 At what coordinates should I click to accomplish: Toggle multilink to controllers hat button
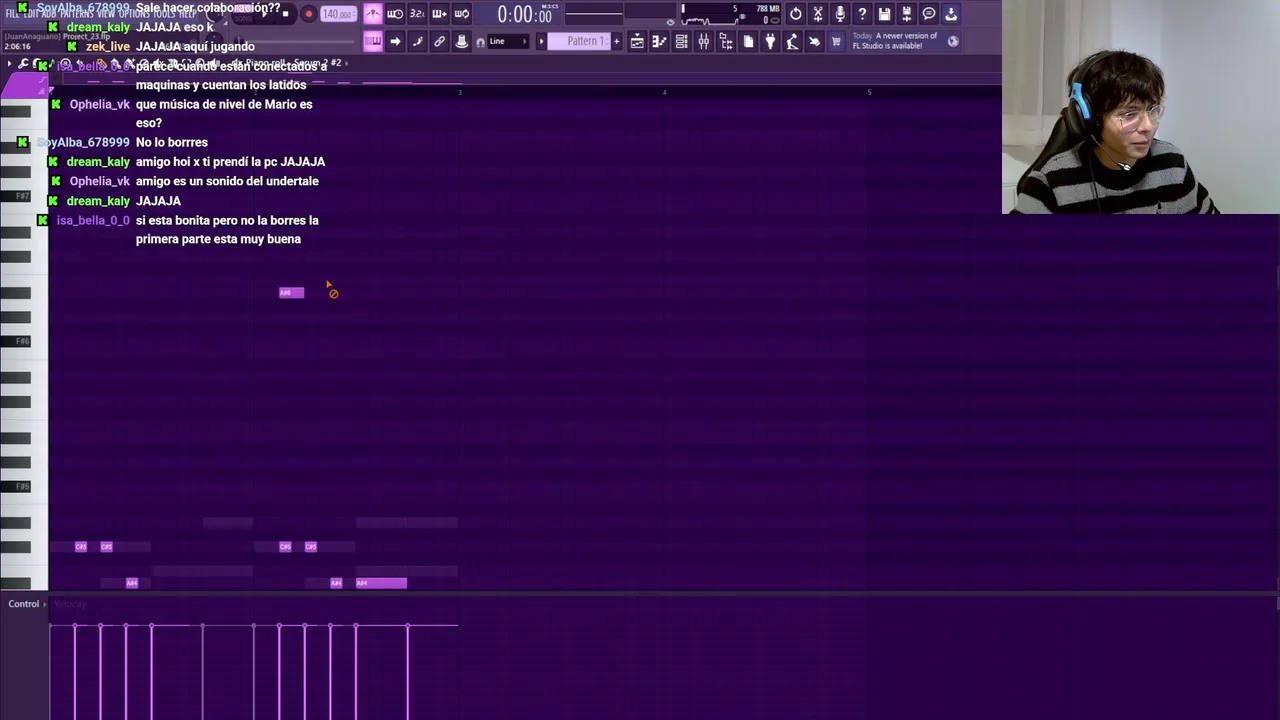pos(461,41)
